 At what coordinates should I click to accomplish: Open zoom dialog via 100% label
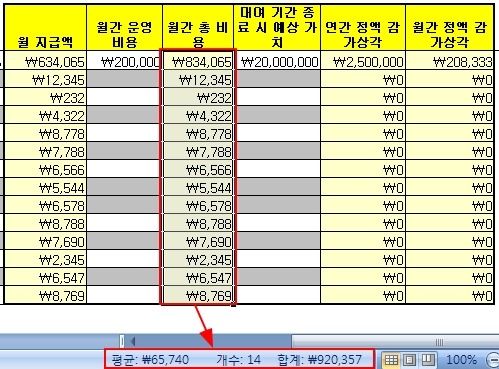pos(461,360)
